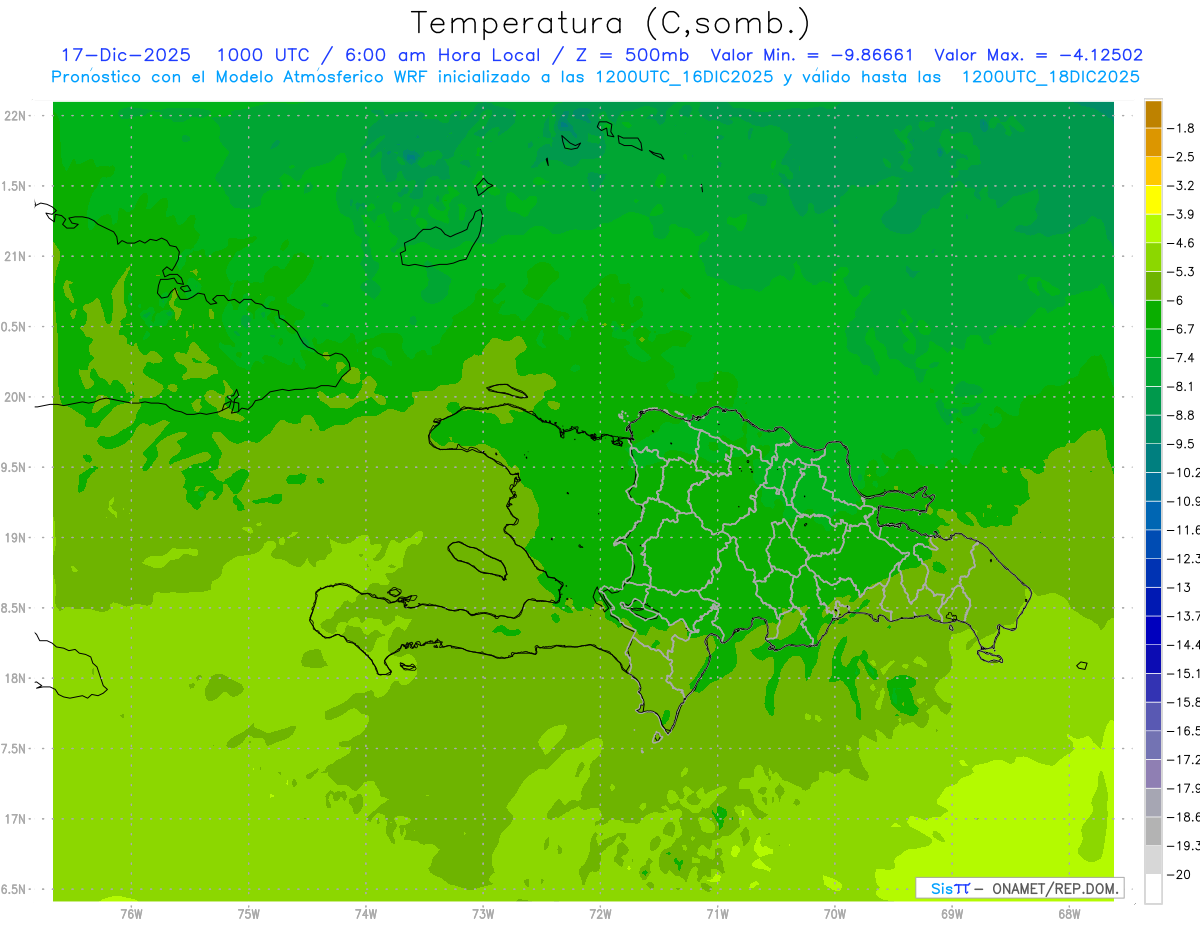
Task: Click the '68W' longitude label
Action: [1069, 913]
